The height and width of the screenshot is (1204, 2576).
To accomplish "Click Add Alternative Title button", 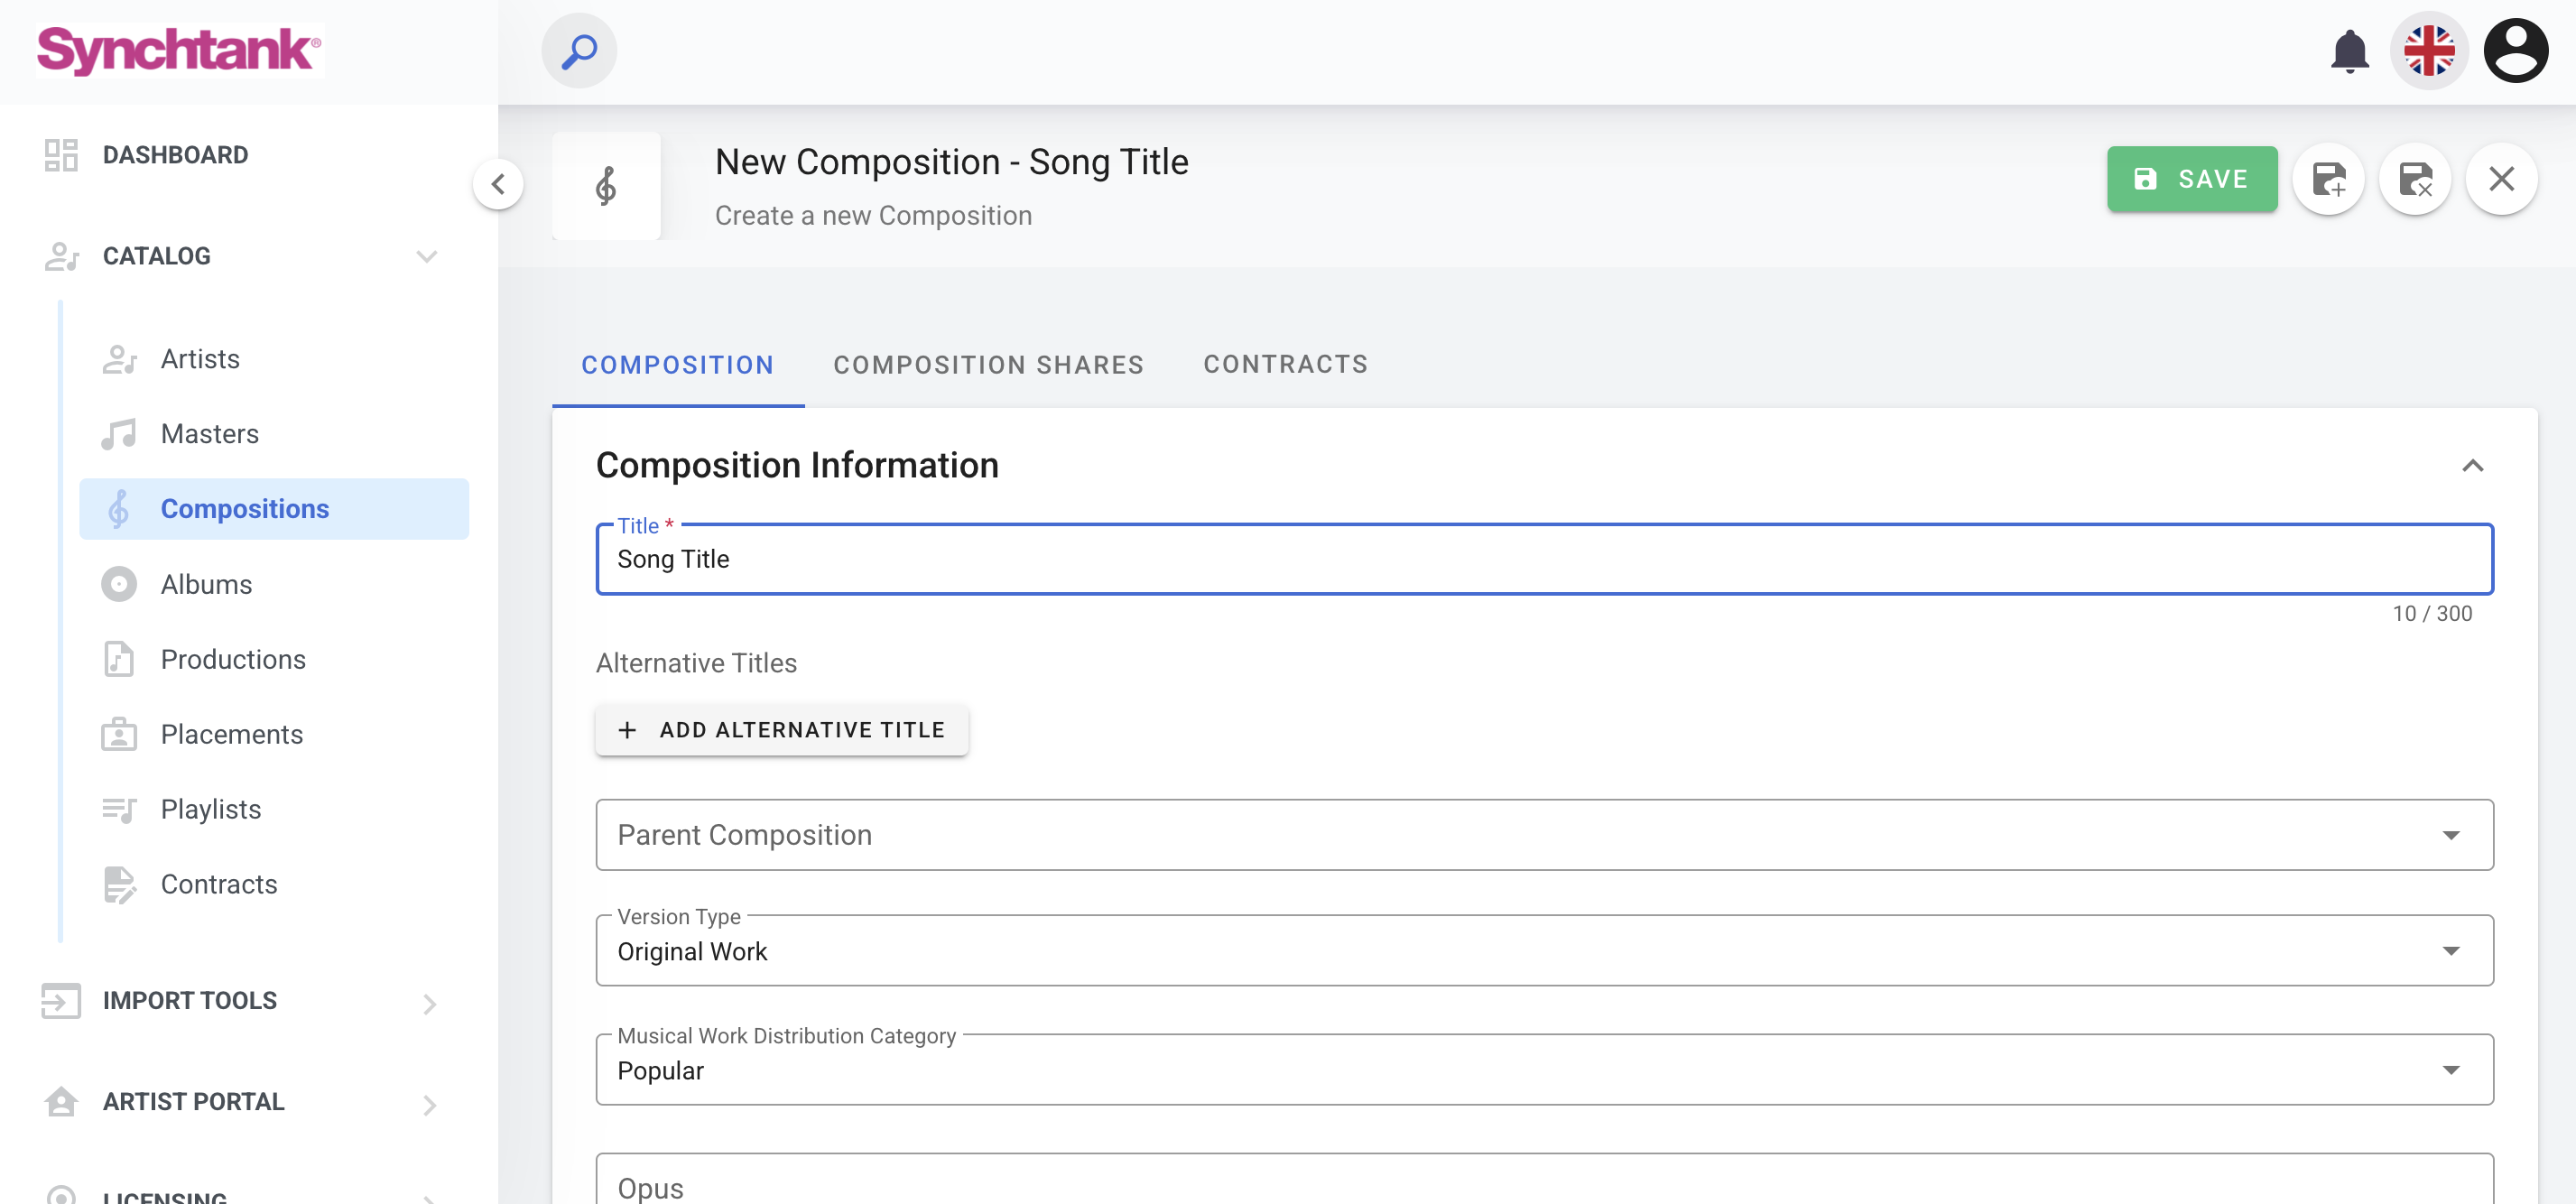I will click(781, 730).
